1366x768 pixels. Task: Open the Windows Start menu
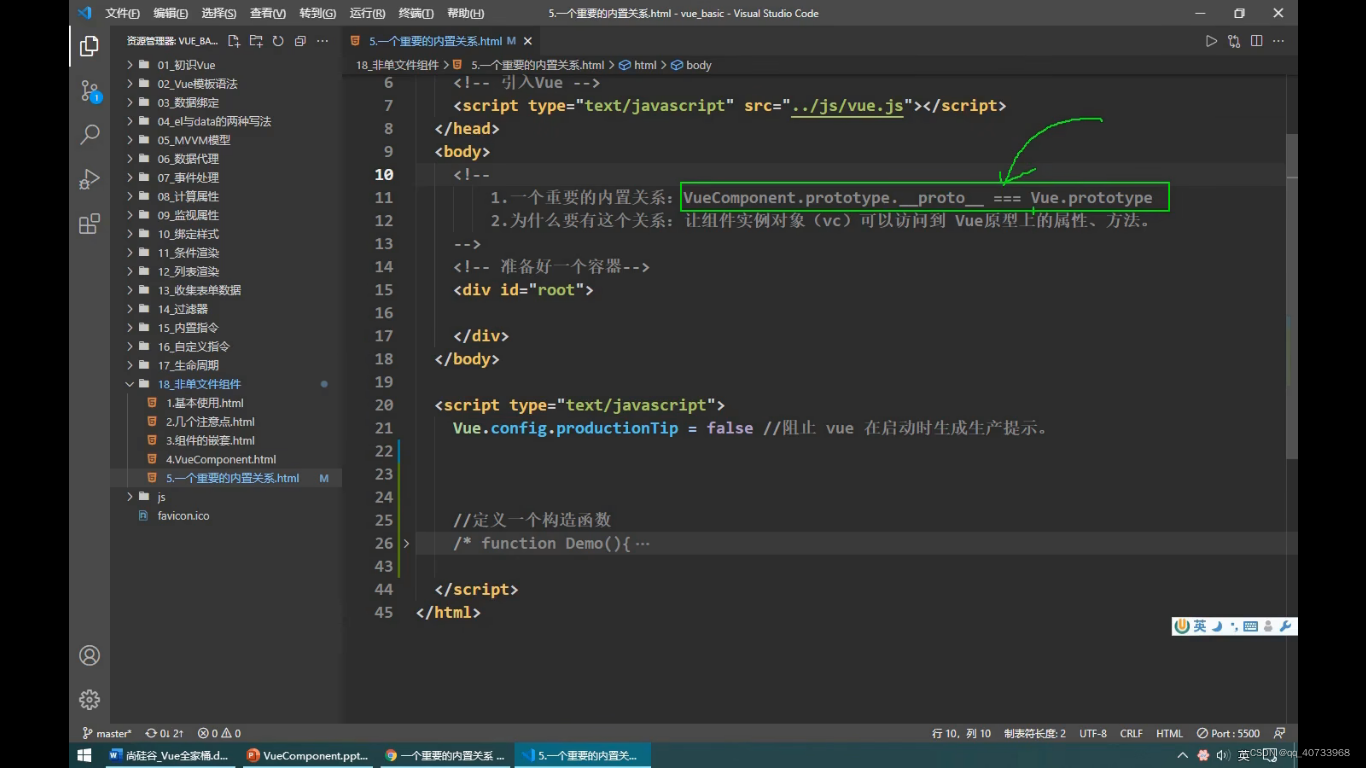(85, 755)
